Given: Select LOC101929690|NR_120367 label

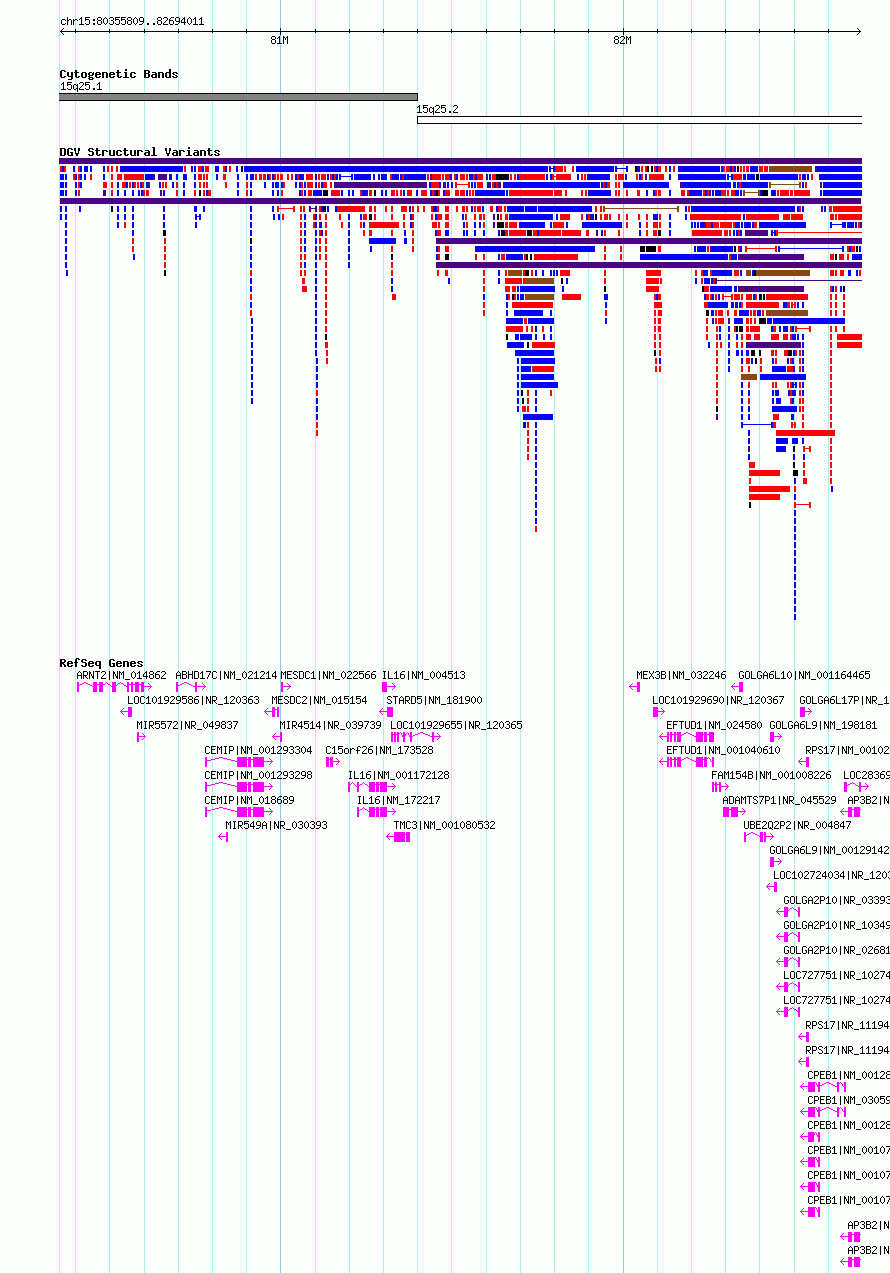Looking at the screenshot, I should tap(719, 700).
